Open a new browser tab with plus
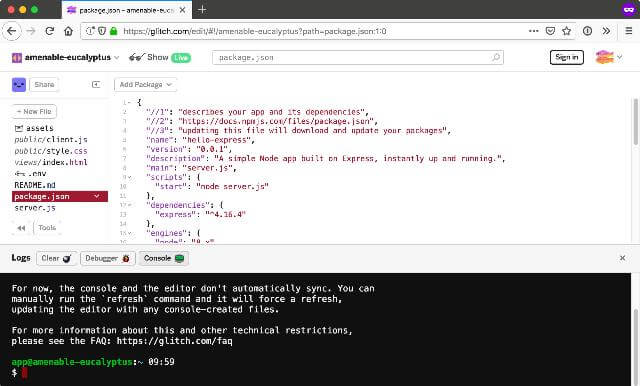The height and width of the screenshot is (386, 640). (x=202, y=9)
